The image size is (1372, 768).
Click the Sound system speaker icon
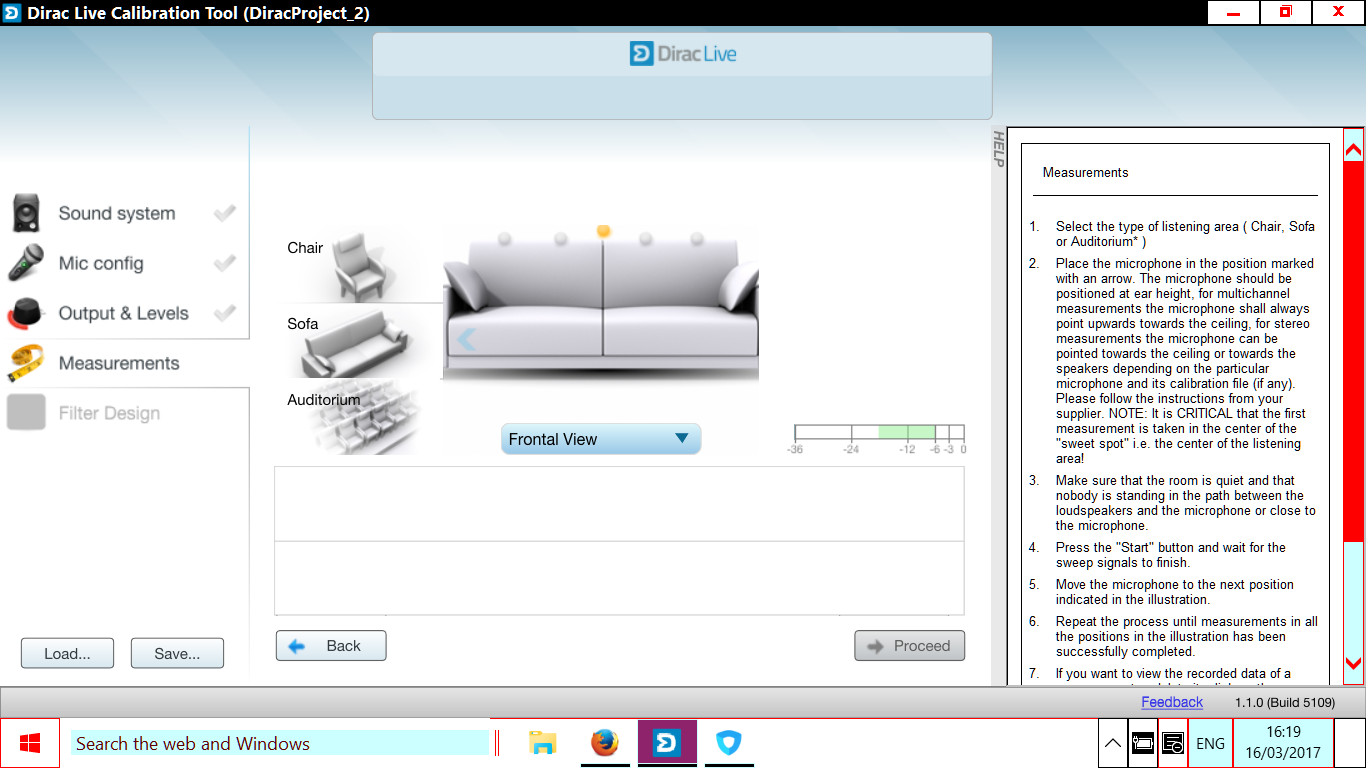click(27, 213)
